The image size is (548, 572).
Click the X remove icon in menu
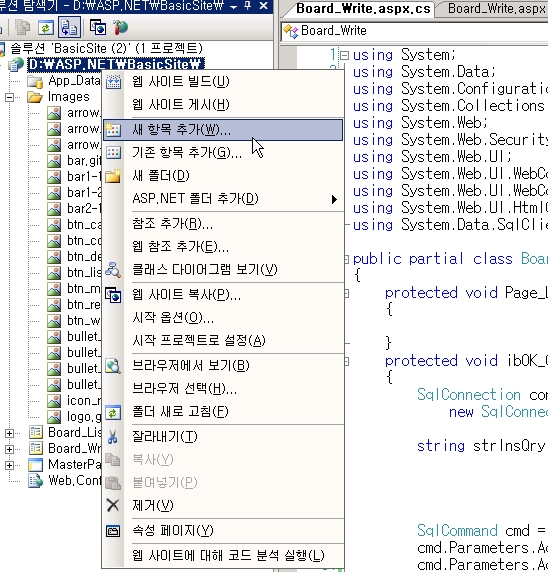point(113,506)
